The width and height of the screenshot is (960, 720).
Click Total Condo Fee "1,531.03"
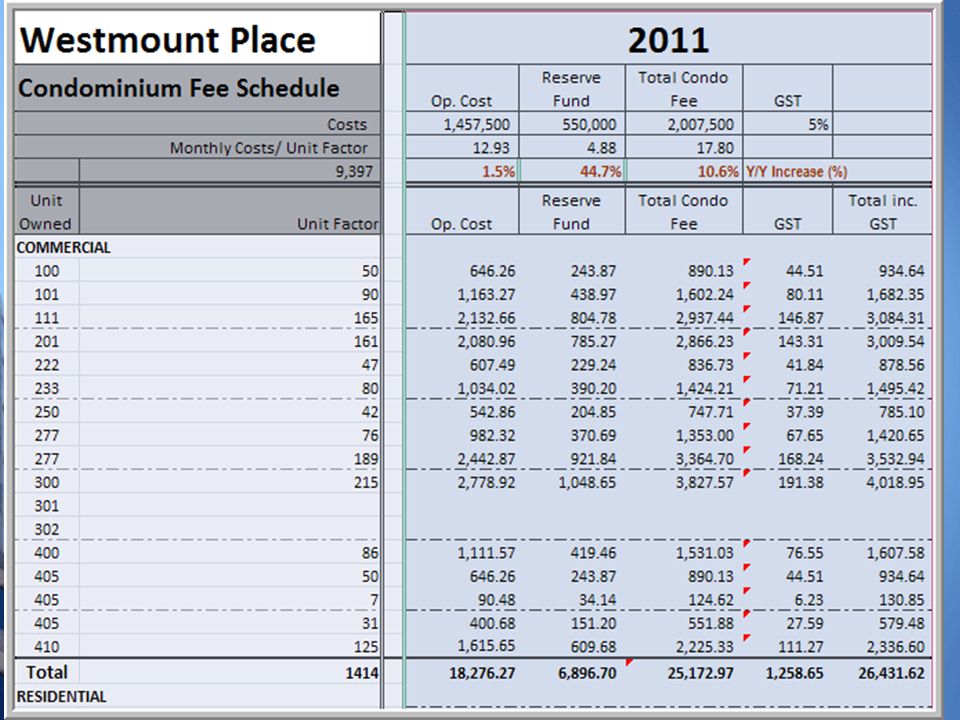tap(705, 553)
